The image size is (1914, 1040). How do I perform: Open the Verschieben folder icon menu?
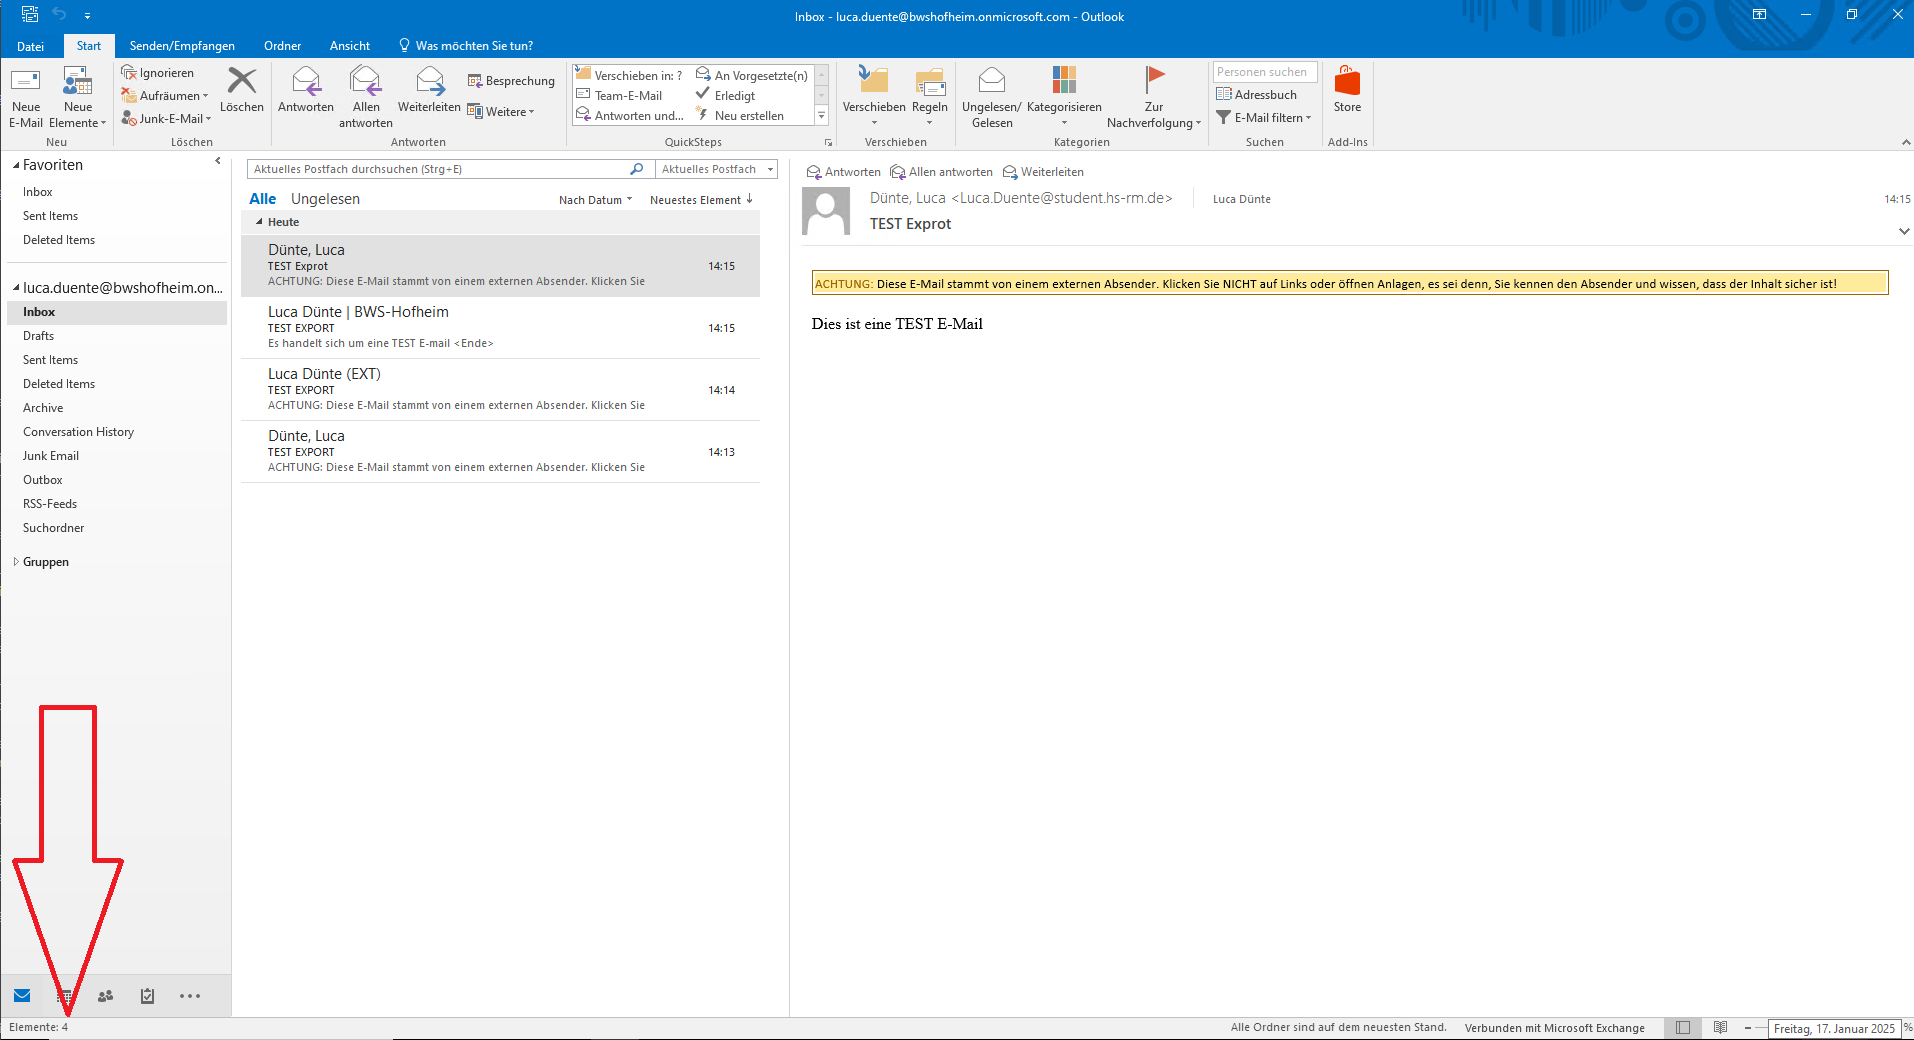[x=874, y=97]
